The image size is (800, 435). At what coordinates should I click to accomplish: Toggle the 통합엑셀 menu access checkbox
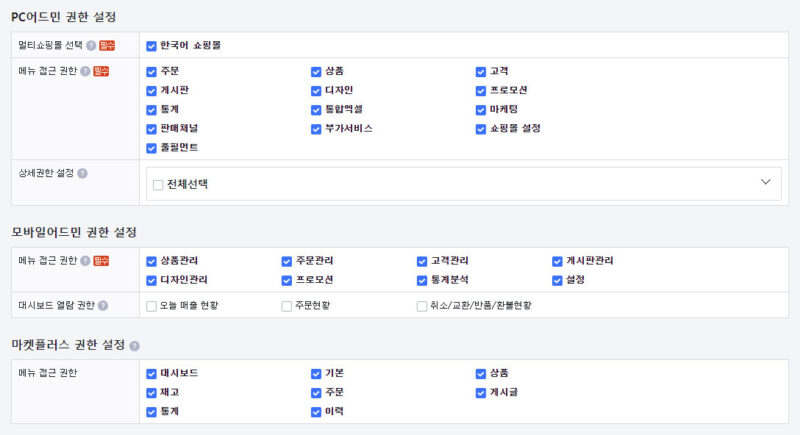point(316,109)
